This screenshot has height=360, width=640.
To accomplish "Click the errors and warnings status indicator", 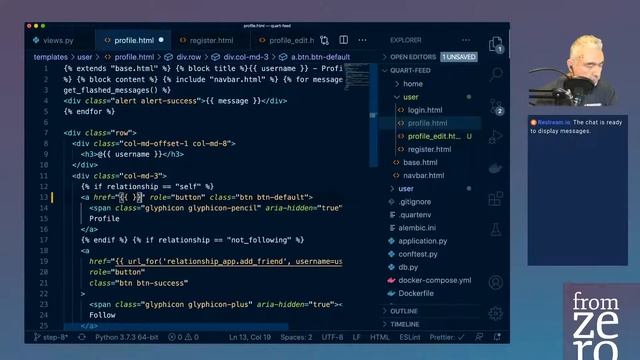I will [183, 337].
